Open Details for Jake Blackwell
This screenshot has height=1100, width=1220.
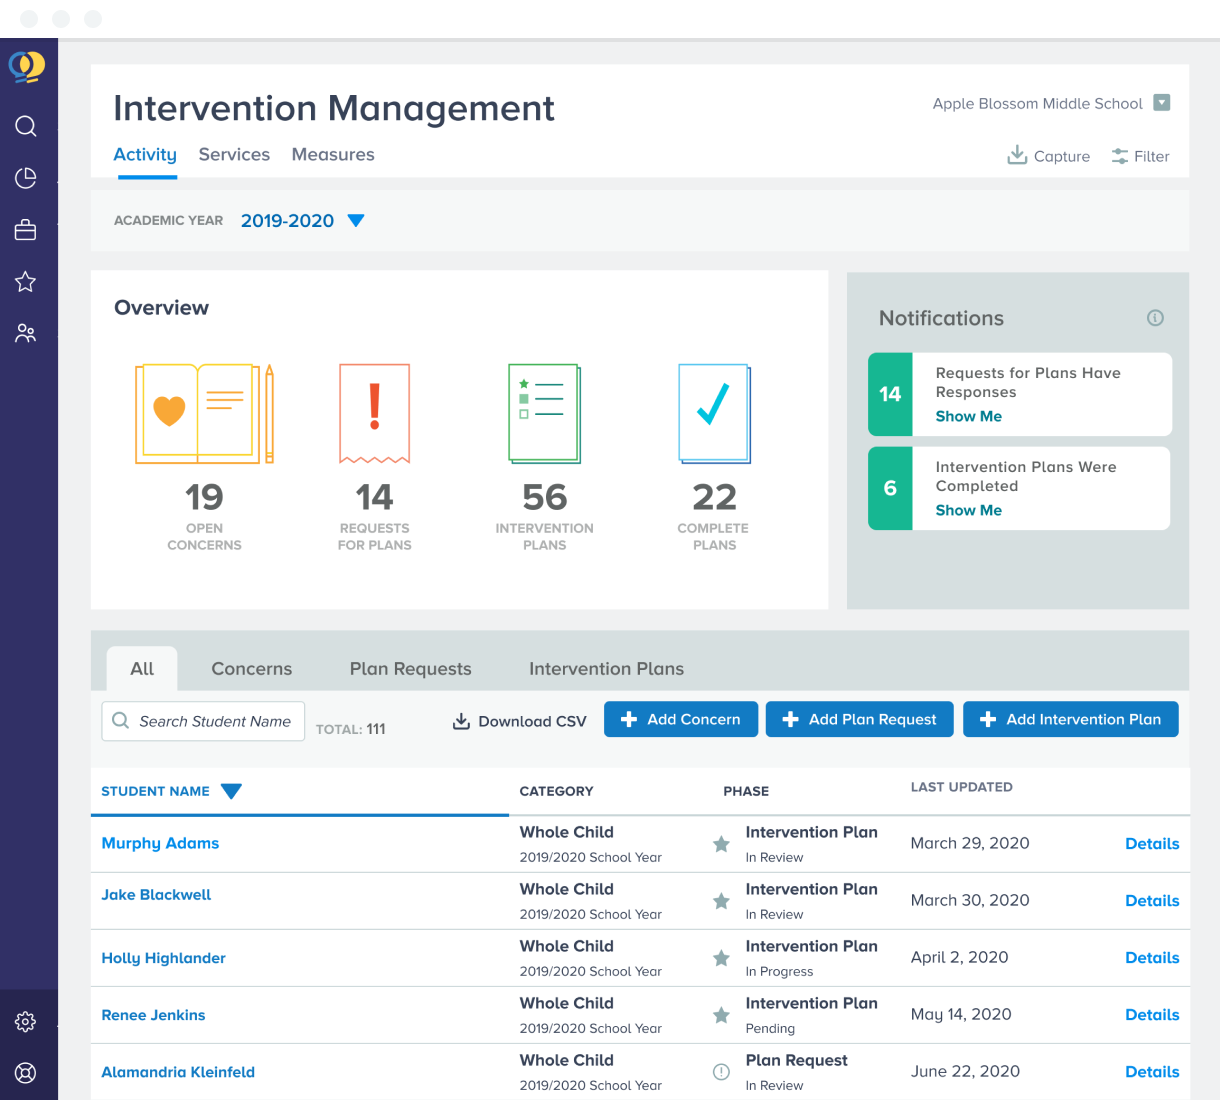[x=1152, y=901]
